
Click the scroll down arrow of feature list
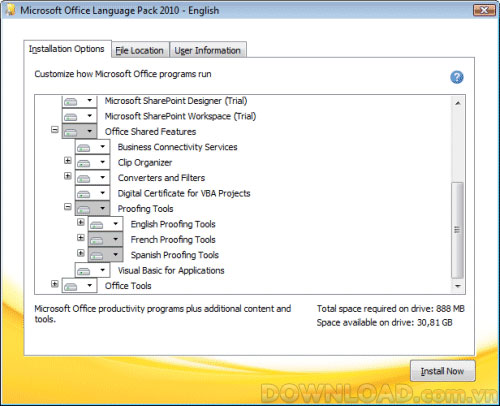coord(457,286)
